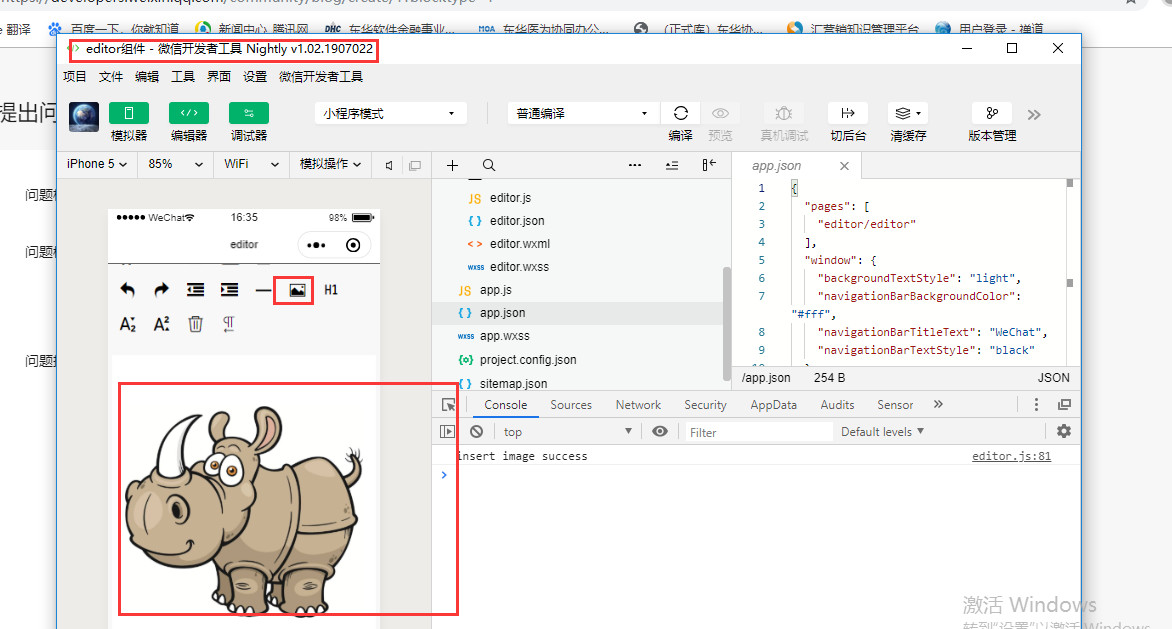Open the 设置 menu
Viewport: 1172px width, 629px height.
click(254, 76)
